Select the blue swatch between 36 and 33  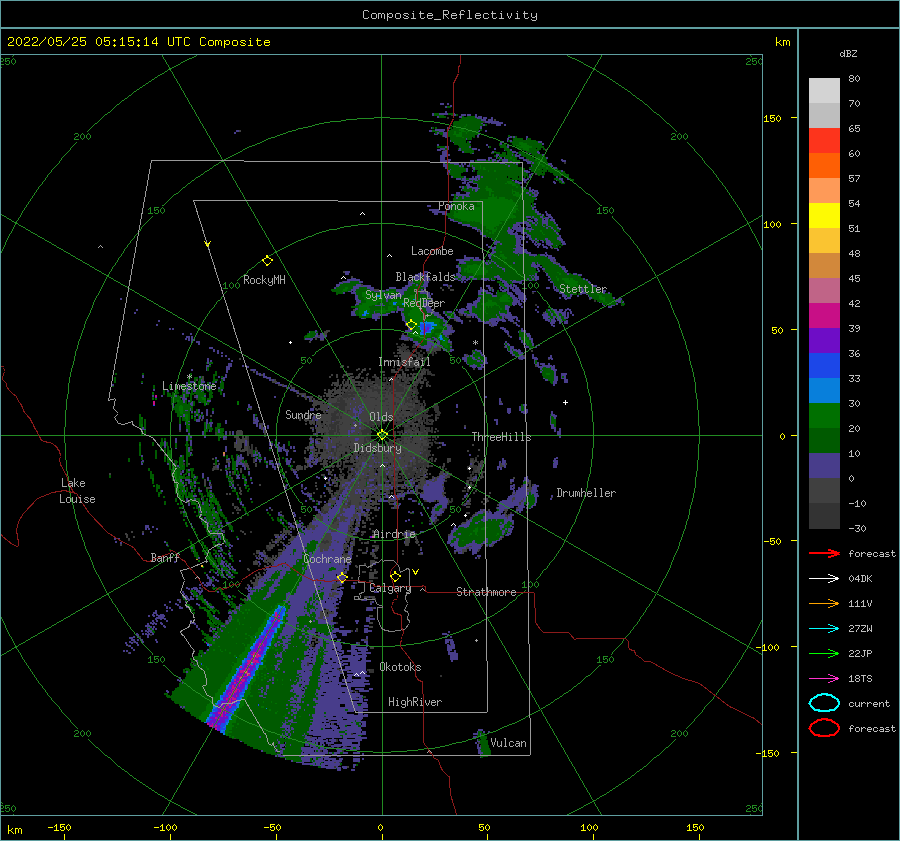[x=824, y=366]
